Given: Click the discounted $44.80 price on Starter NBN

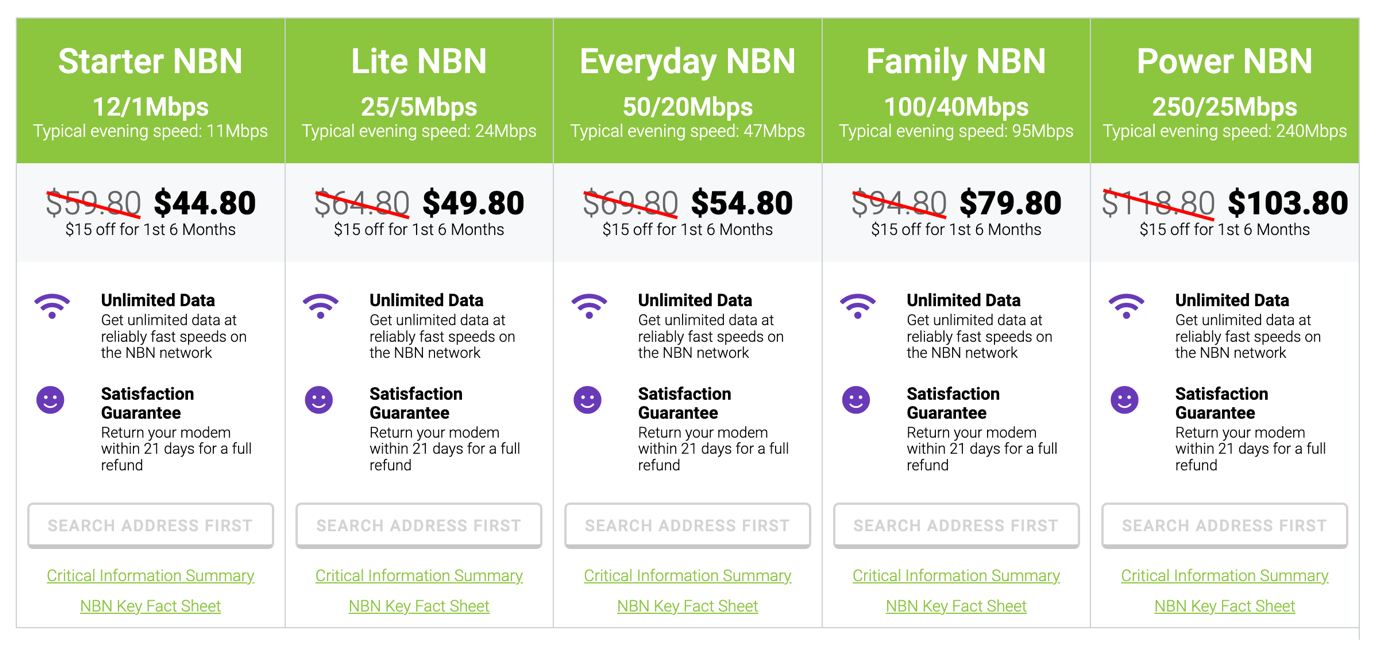Looking at the screenshot, I should point(206,201).
